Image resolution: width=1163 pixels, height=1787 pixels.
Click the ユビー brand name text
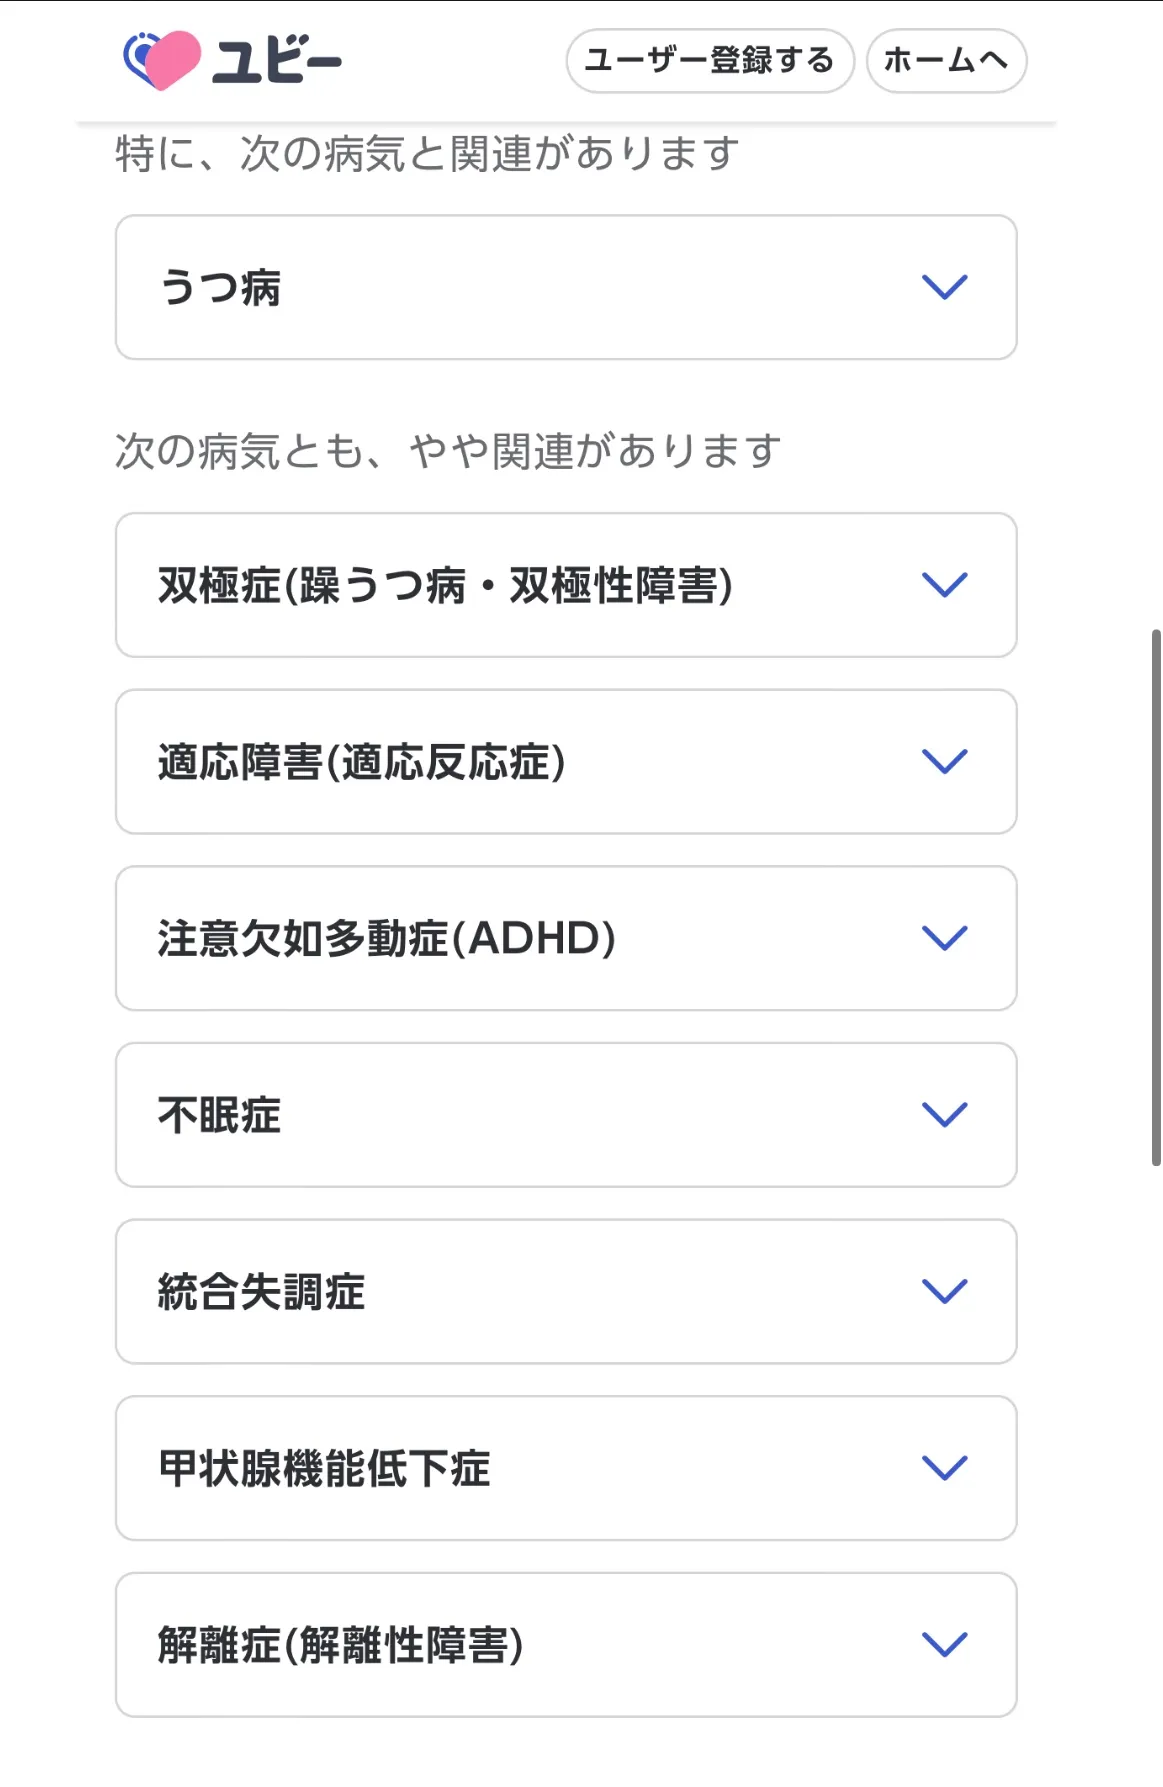click(277, 61)
